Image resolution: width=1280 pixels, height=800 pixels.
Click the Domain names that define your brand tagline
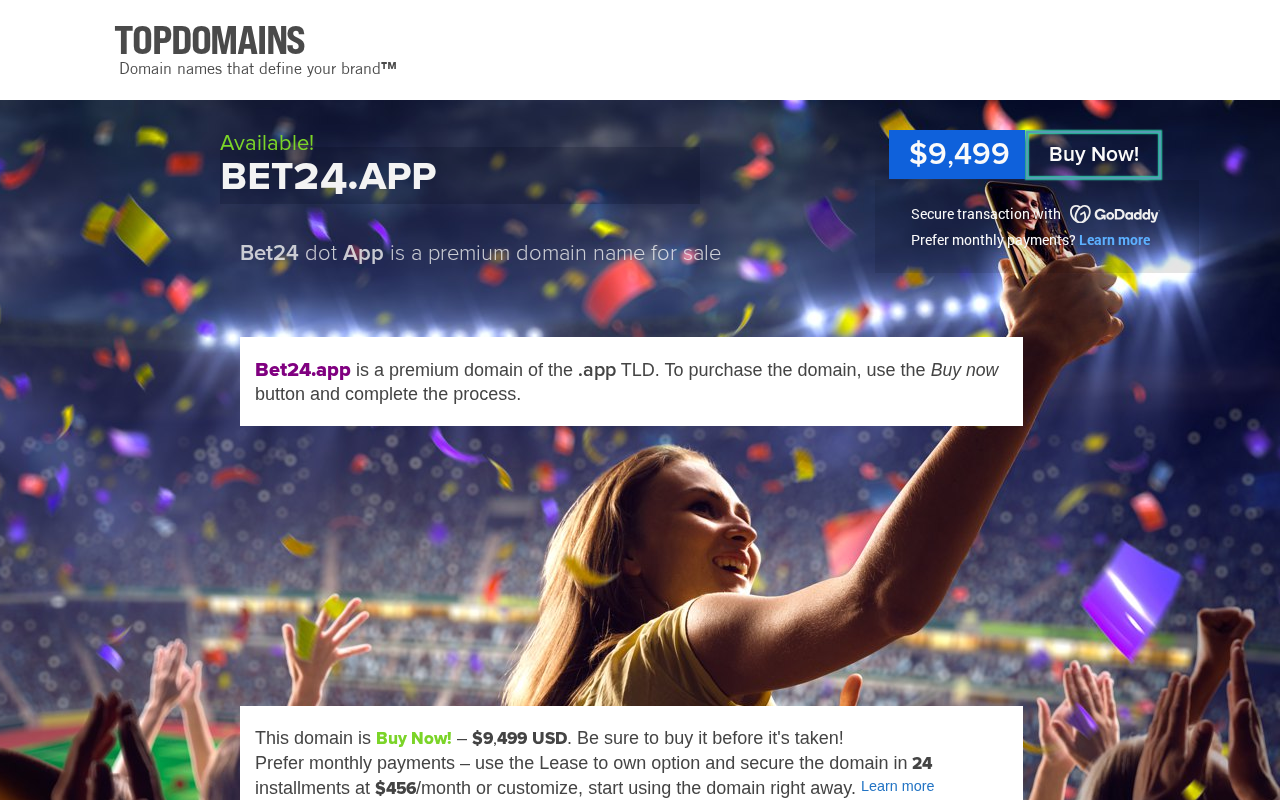(258, 69)
